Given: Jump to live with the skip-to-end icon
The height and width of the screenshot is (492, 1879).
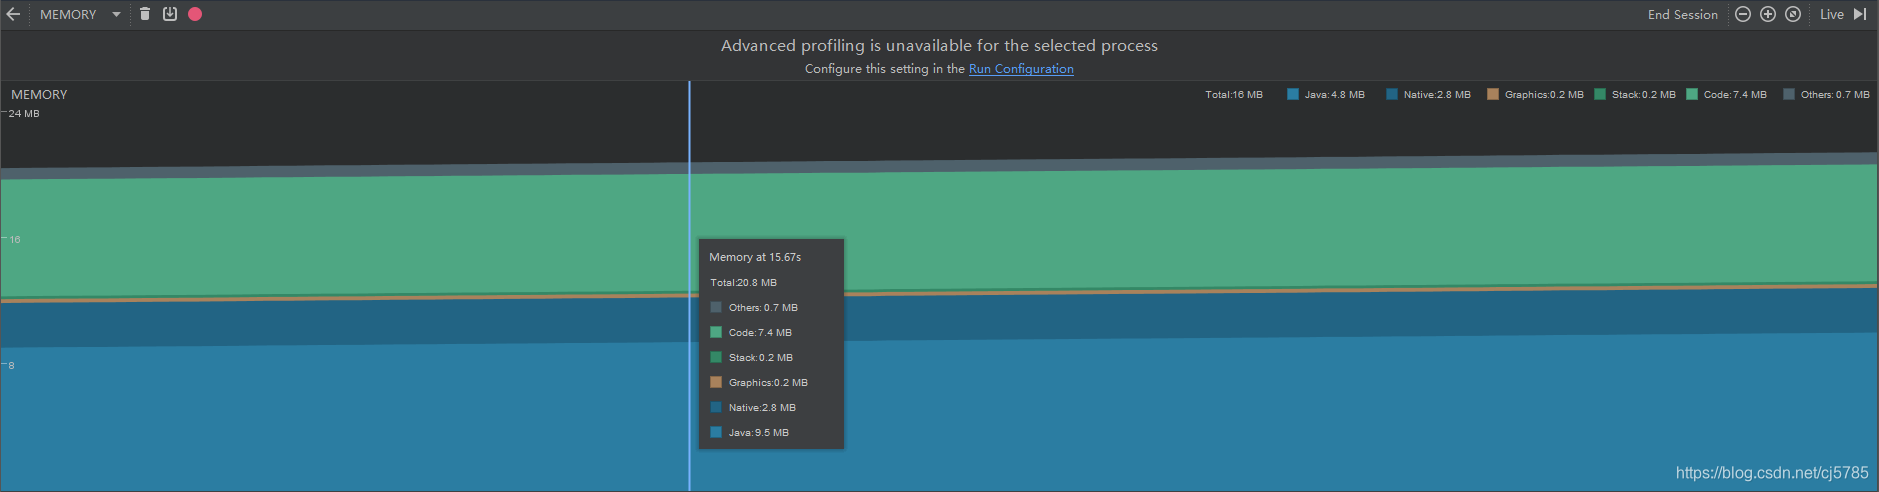Looking at the screenshot, I should coord(1860,14).
